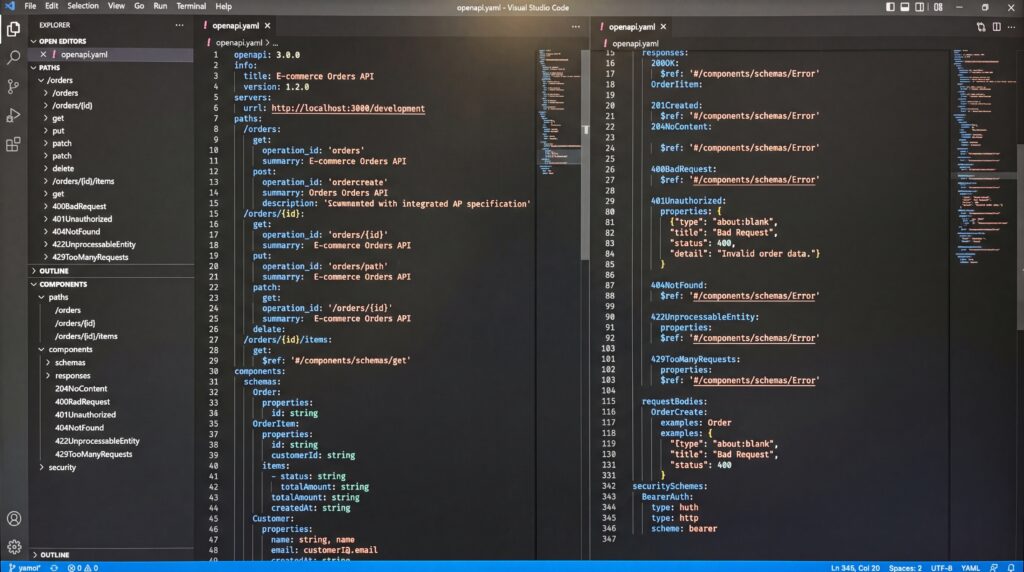Click the git branch indicator in status bar
Image resolution: width=1024 pixels, height=572 pixels.
[25, 567]
